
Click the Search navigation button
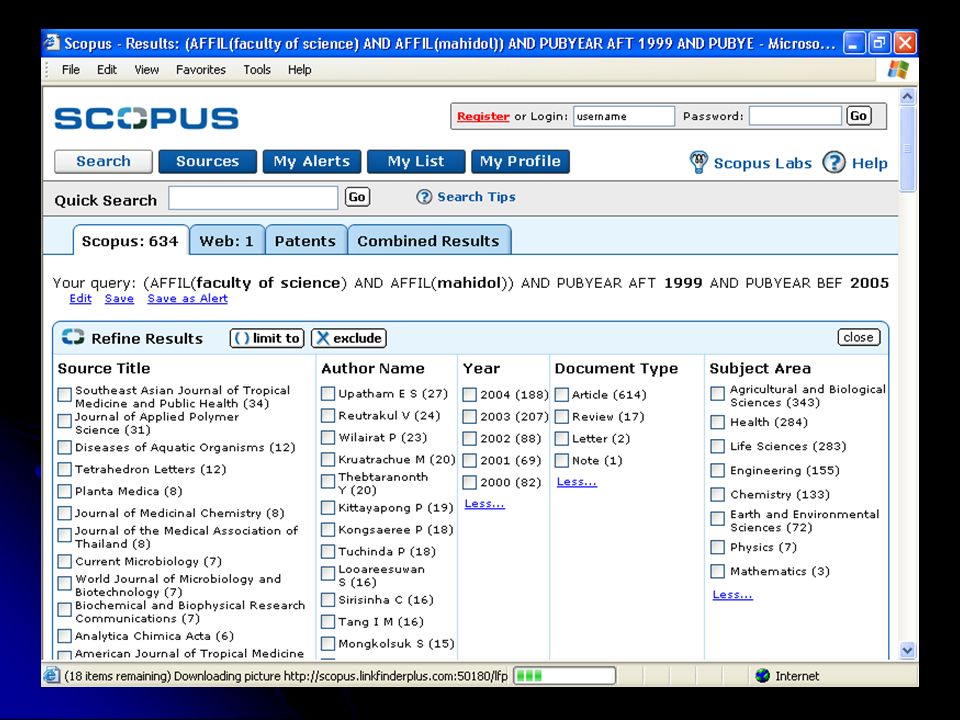(x=103, y=161)
